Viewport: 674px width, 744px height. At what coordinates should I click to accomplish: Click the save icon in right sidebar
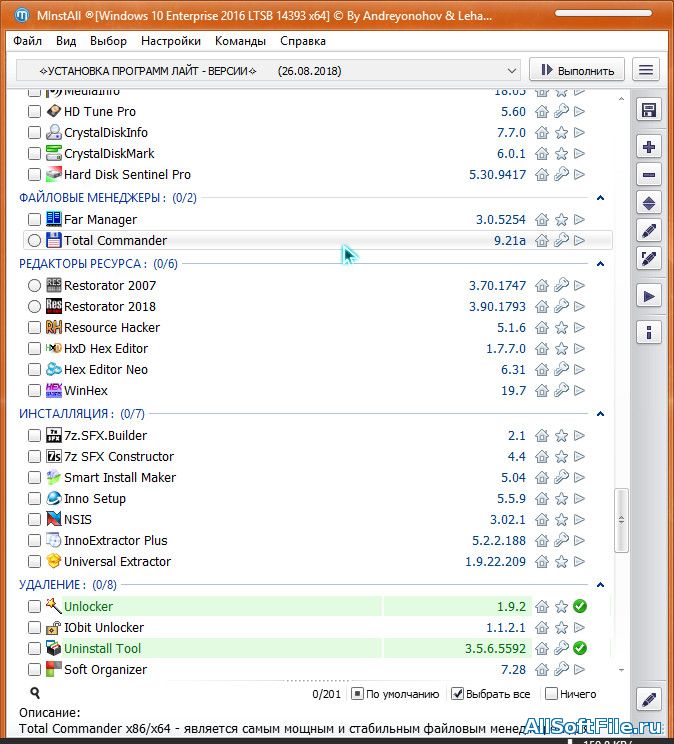pos(648,110)
